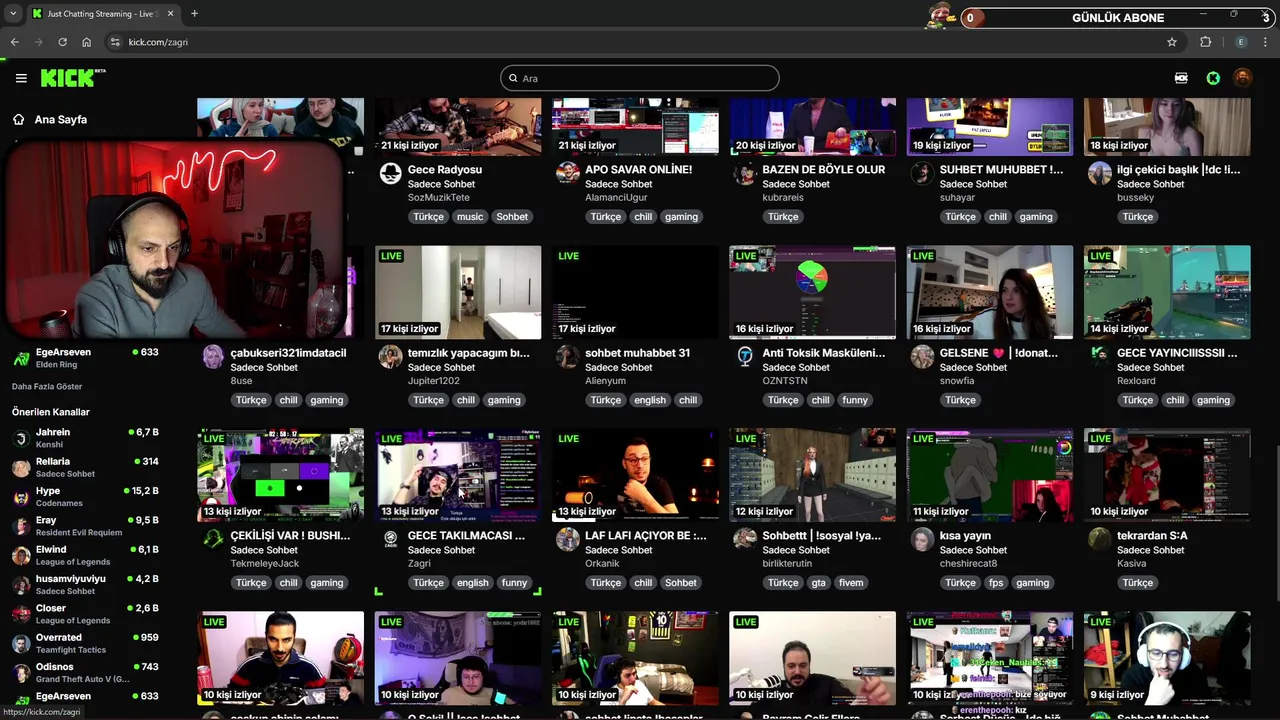Open browser extensions puzzle icon
1280x720 pixels.
click(x=1205, y=42)
